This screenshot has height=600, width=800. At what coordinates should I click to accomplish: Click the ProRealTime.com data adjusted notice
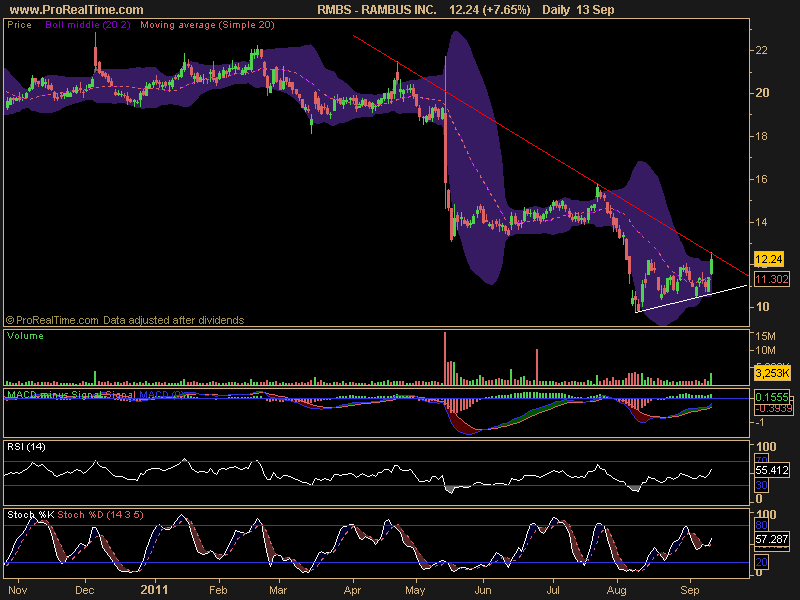tap(125, 320)
